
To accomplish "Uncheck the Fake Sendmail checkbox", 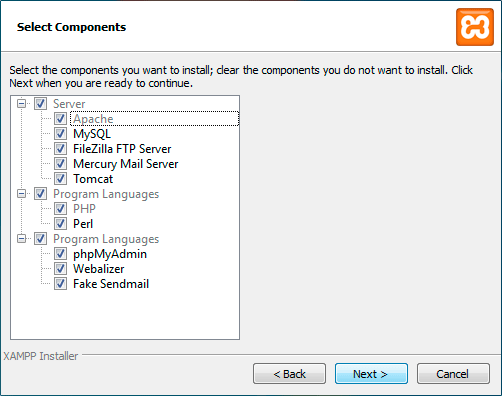I will 60,284.
